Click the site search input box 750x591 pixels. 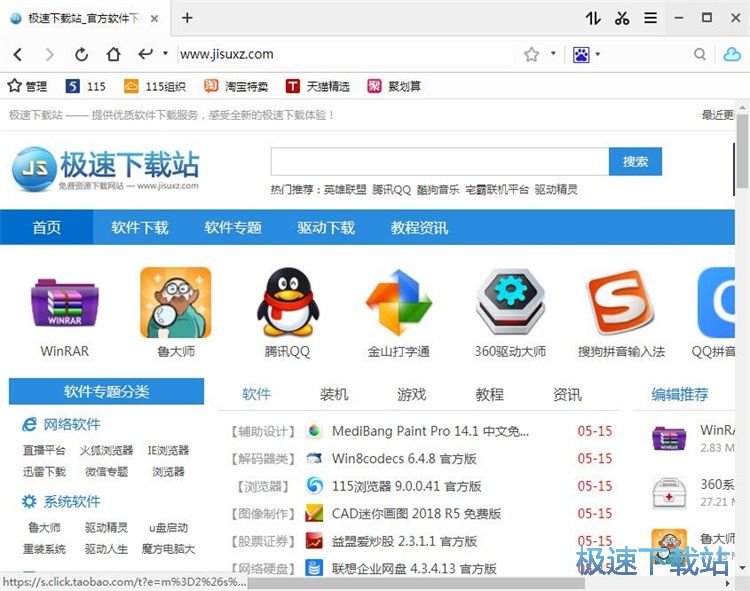coord(440,162)
